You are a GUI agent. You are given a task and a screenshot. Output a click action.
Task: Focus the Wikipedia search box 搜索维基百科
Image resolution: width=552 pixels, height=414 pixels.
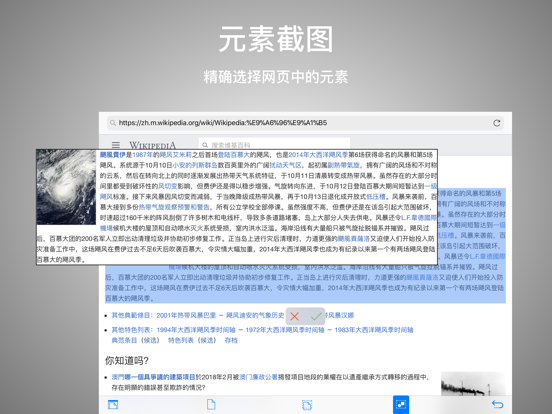click(x=274, y=144)
